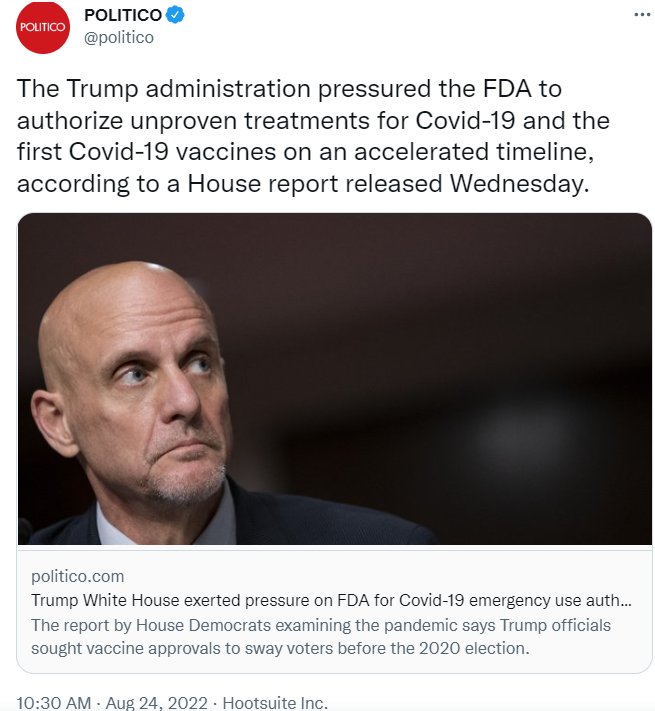Click the politico.com domain label
Viewport: 655px width, 711px height.
pos(78,576)
